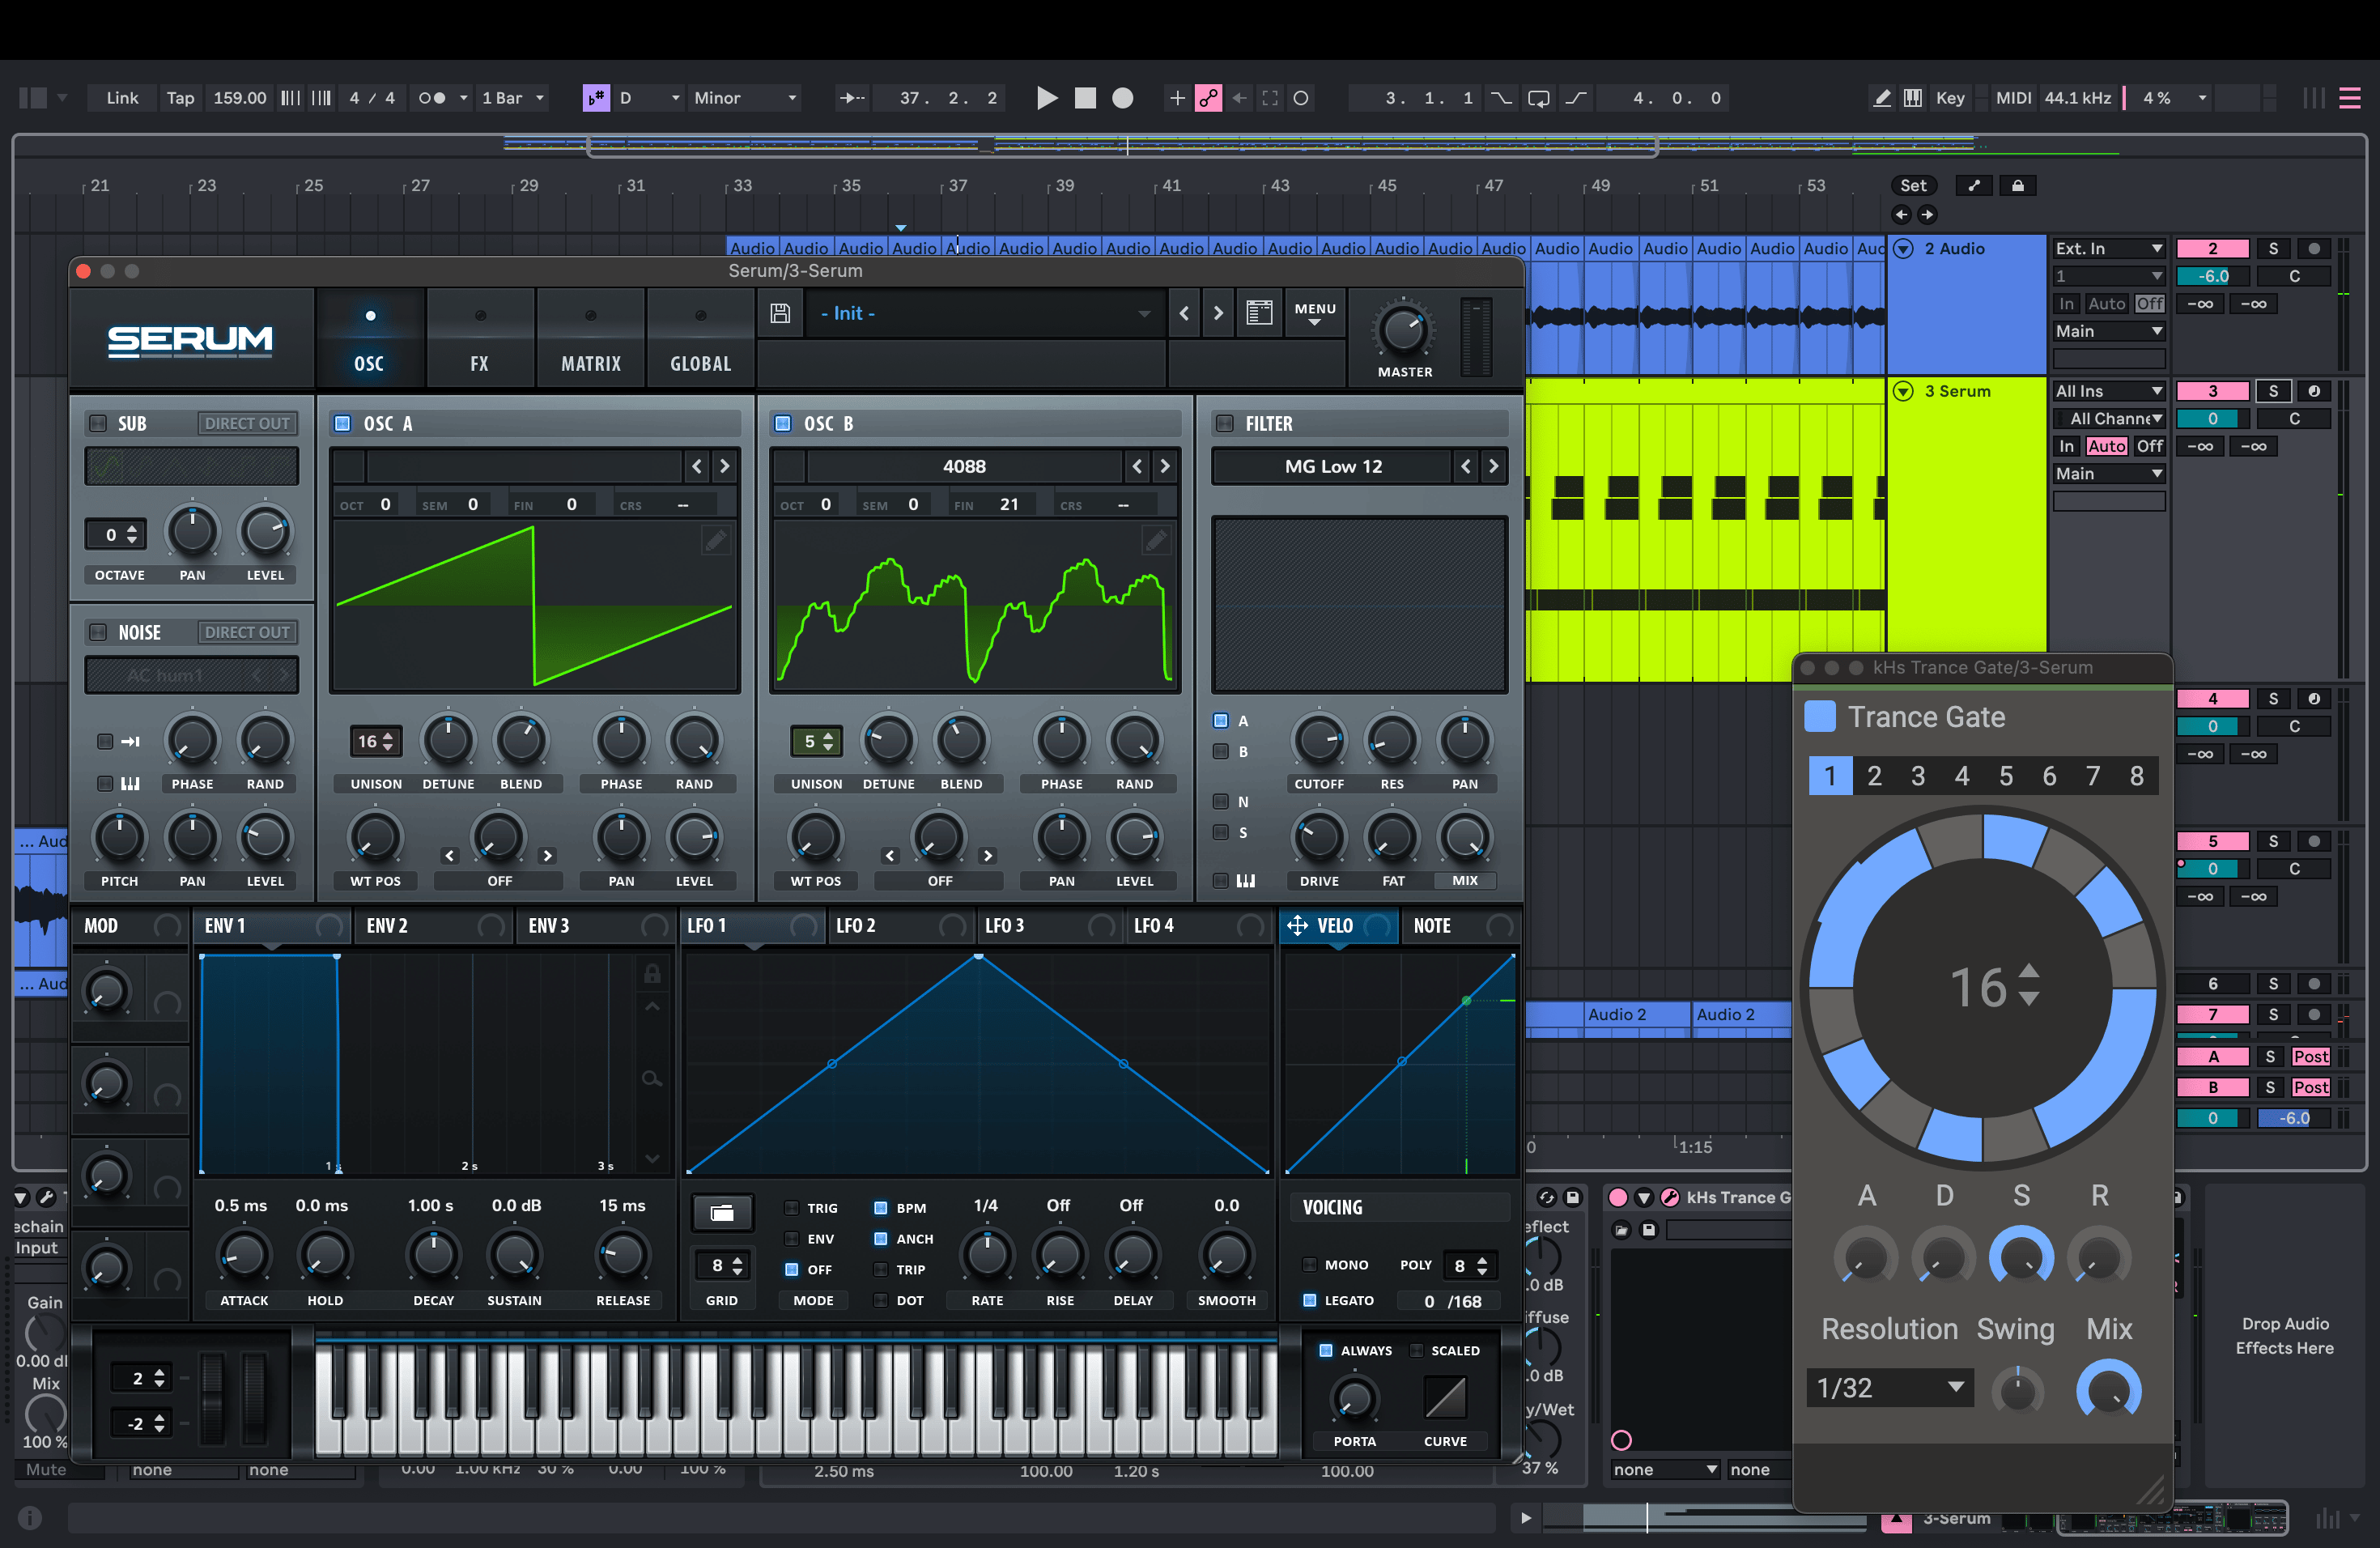Switch to Serum's GLOBAL tab

701,339
